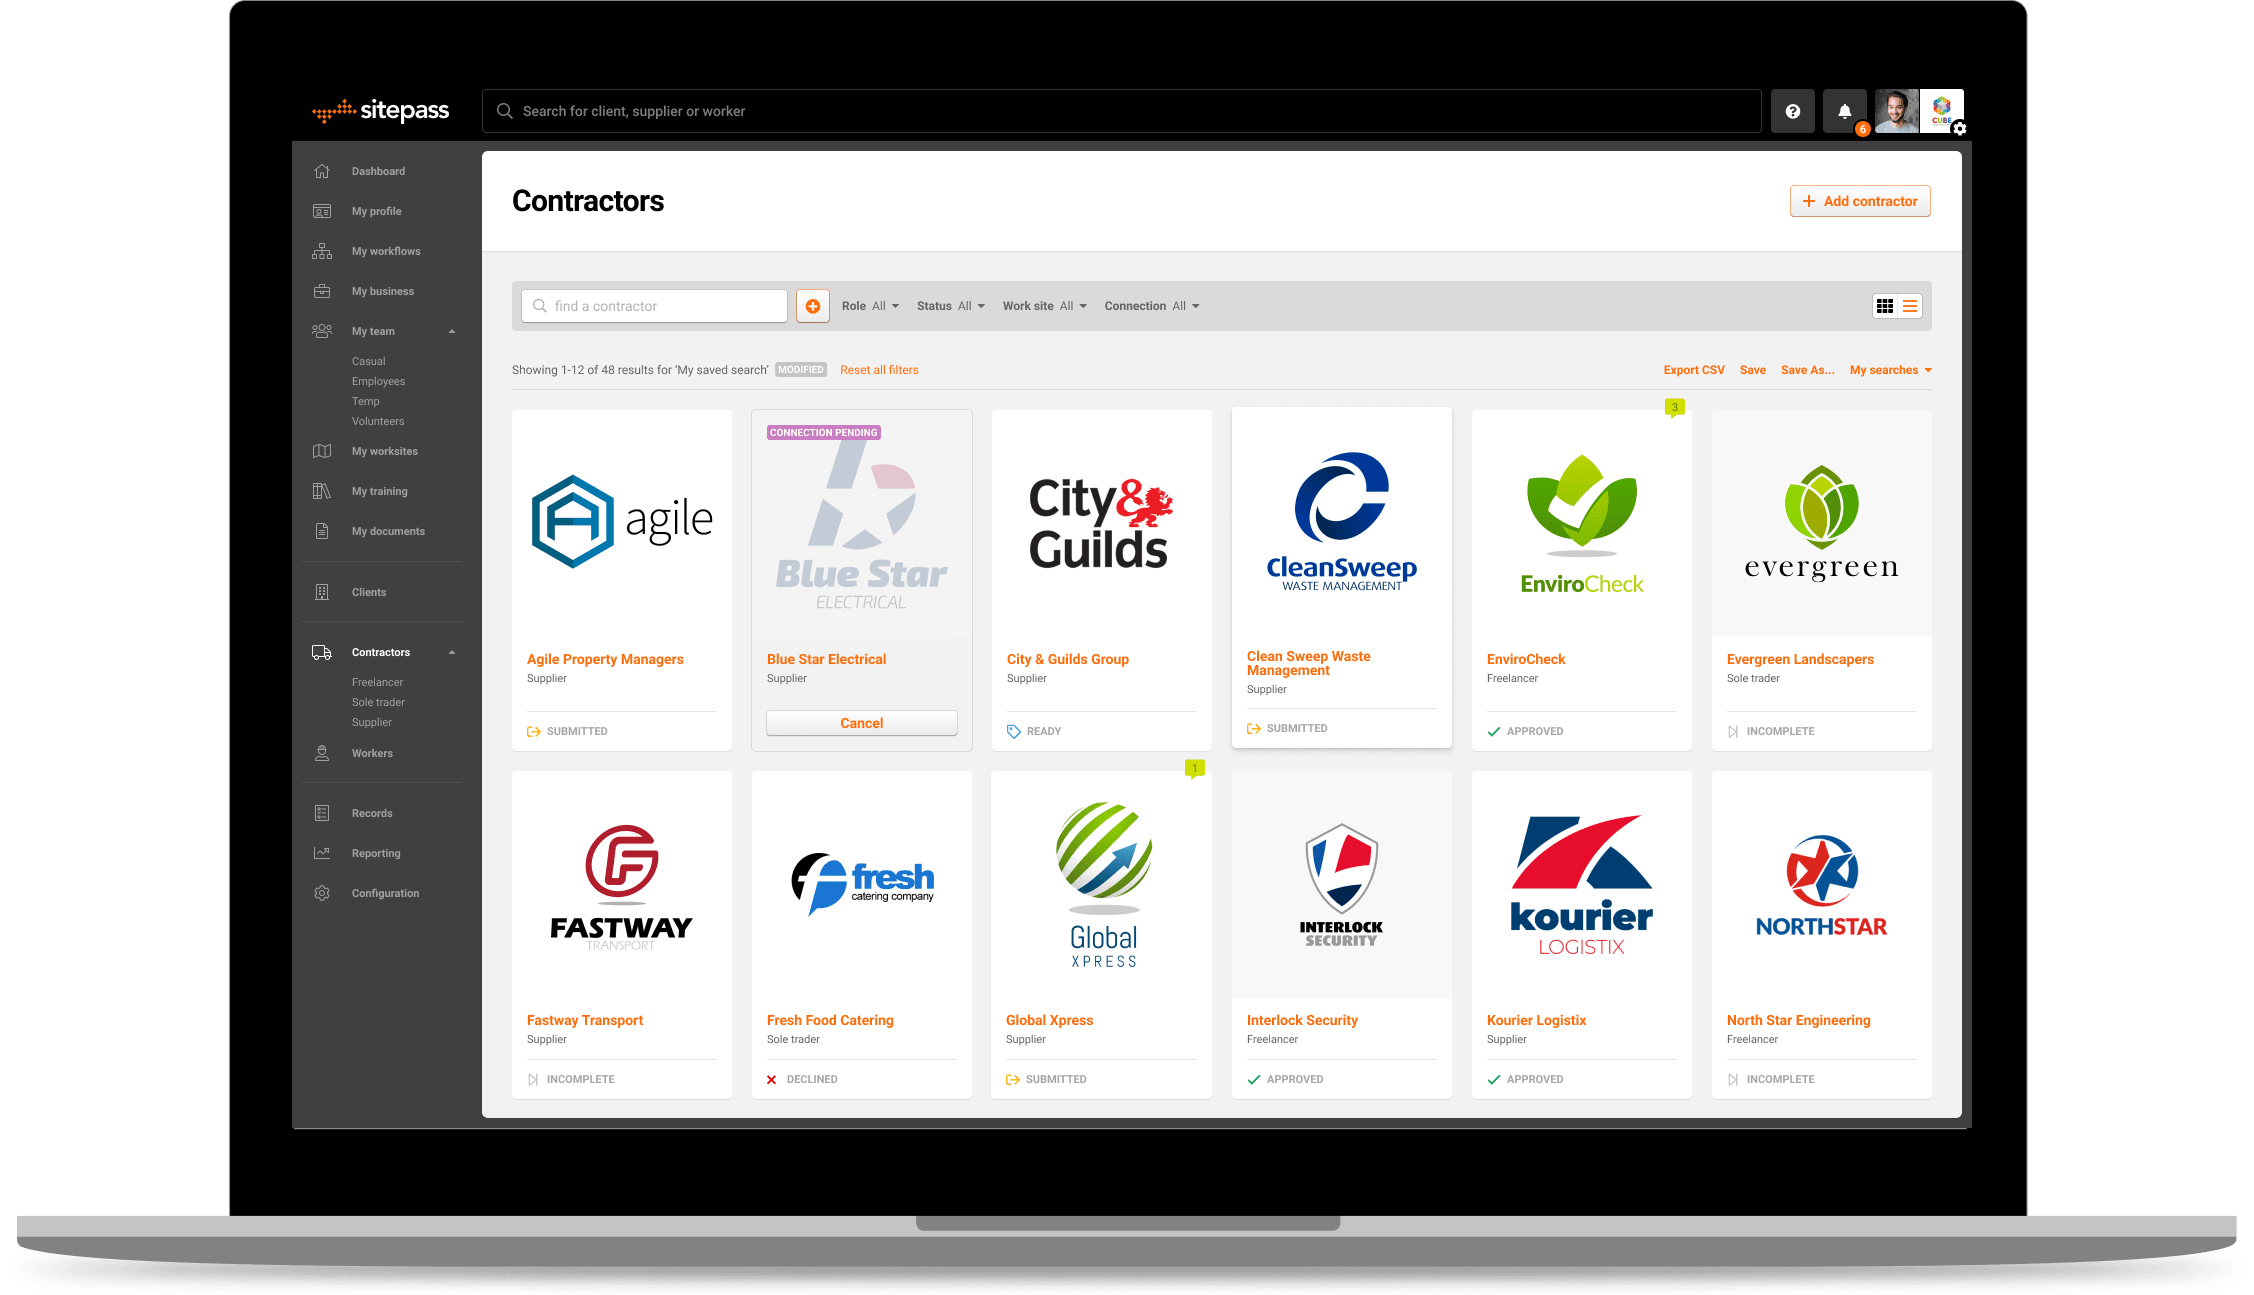This screenshot has width=2254, height=1295.
Task: Select the Contractors menu item
Action: coord(381,651)
